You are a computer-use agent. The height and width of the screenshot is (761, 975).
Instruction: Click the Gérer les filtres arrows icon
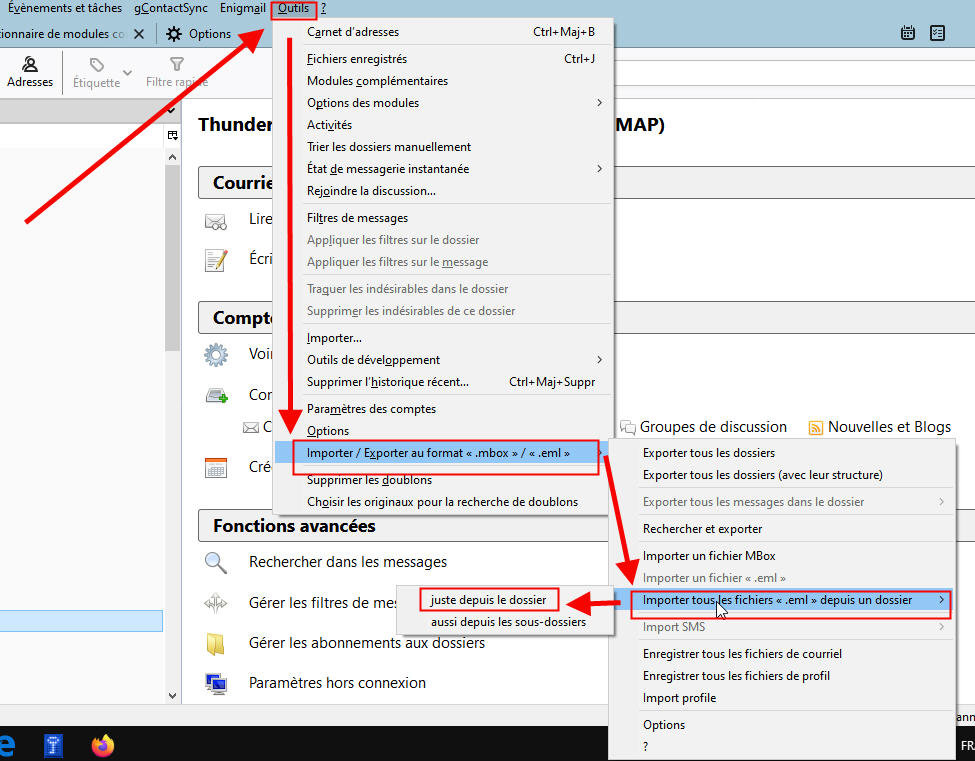[x=215, y=603]
